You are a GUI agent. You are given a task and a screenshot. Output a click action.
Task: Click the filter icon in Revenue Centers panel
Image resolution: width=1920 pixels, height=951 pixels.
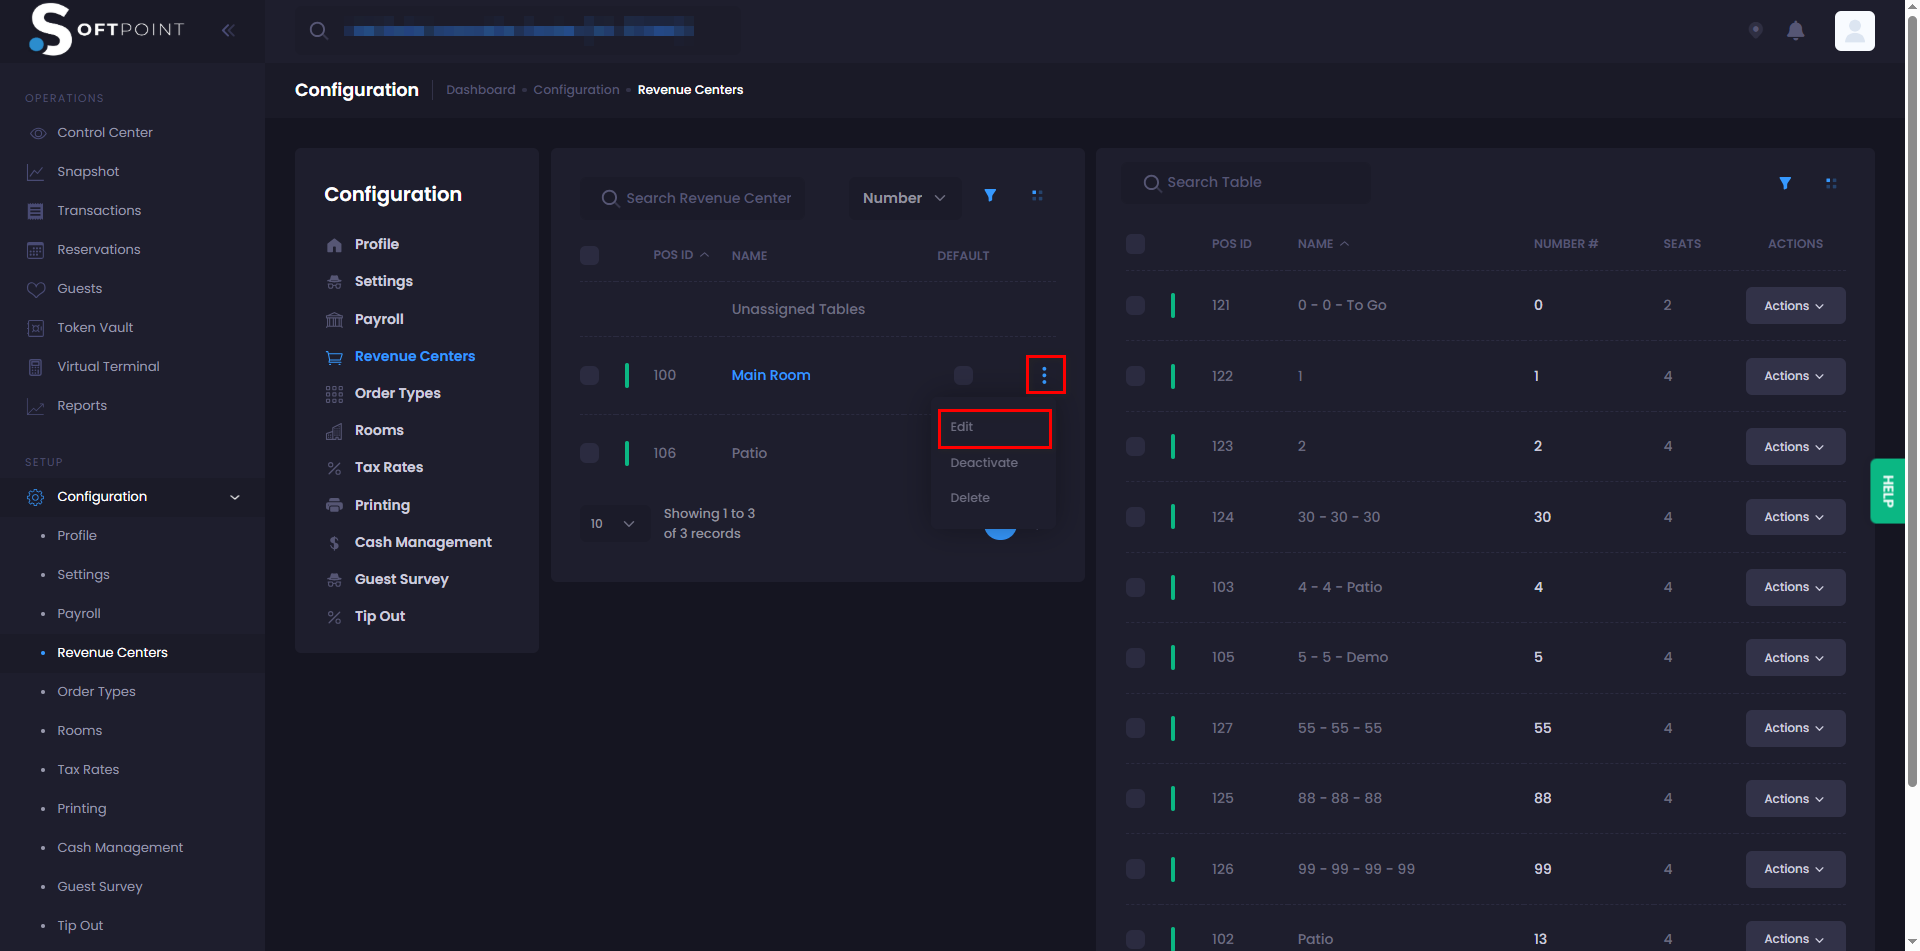click(990, 196)
